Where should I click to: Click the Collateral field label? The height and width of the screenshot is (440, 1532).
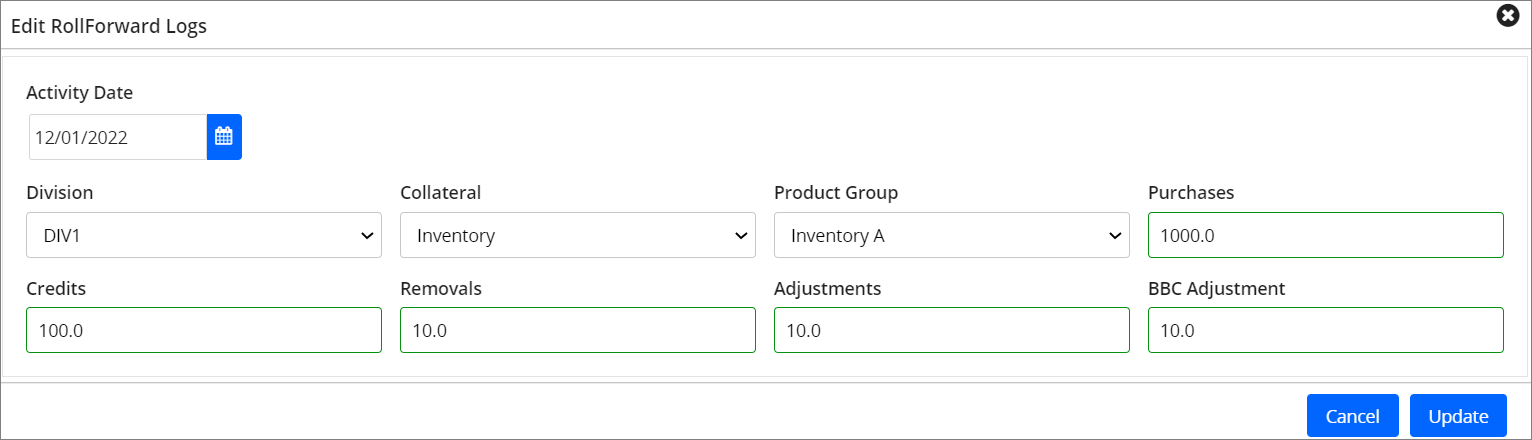coord(440,192)
